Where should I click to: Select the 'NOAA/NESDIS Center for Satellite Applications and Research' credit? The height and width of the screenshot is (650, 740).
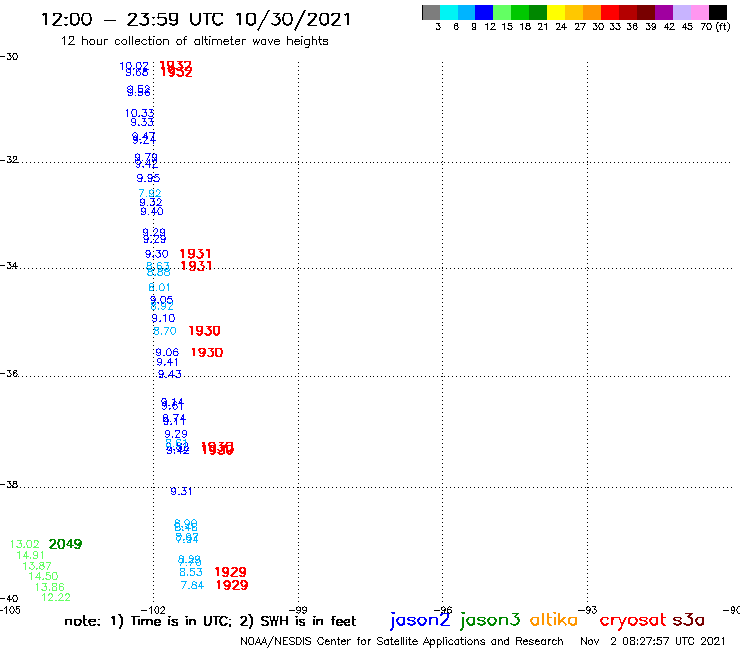click(402, 642)
